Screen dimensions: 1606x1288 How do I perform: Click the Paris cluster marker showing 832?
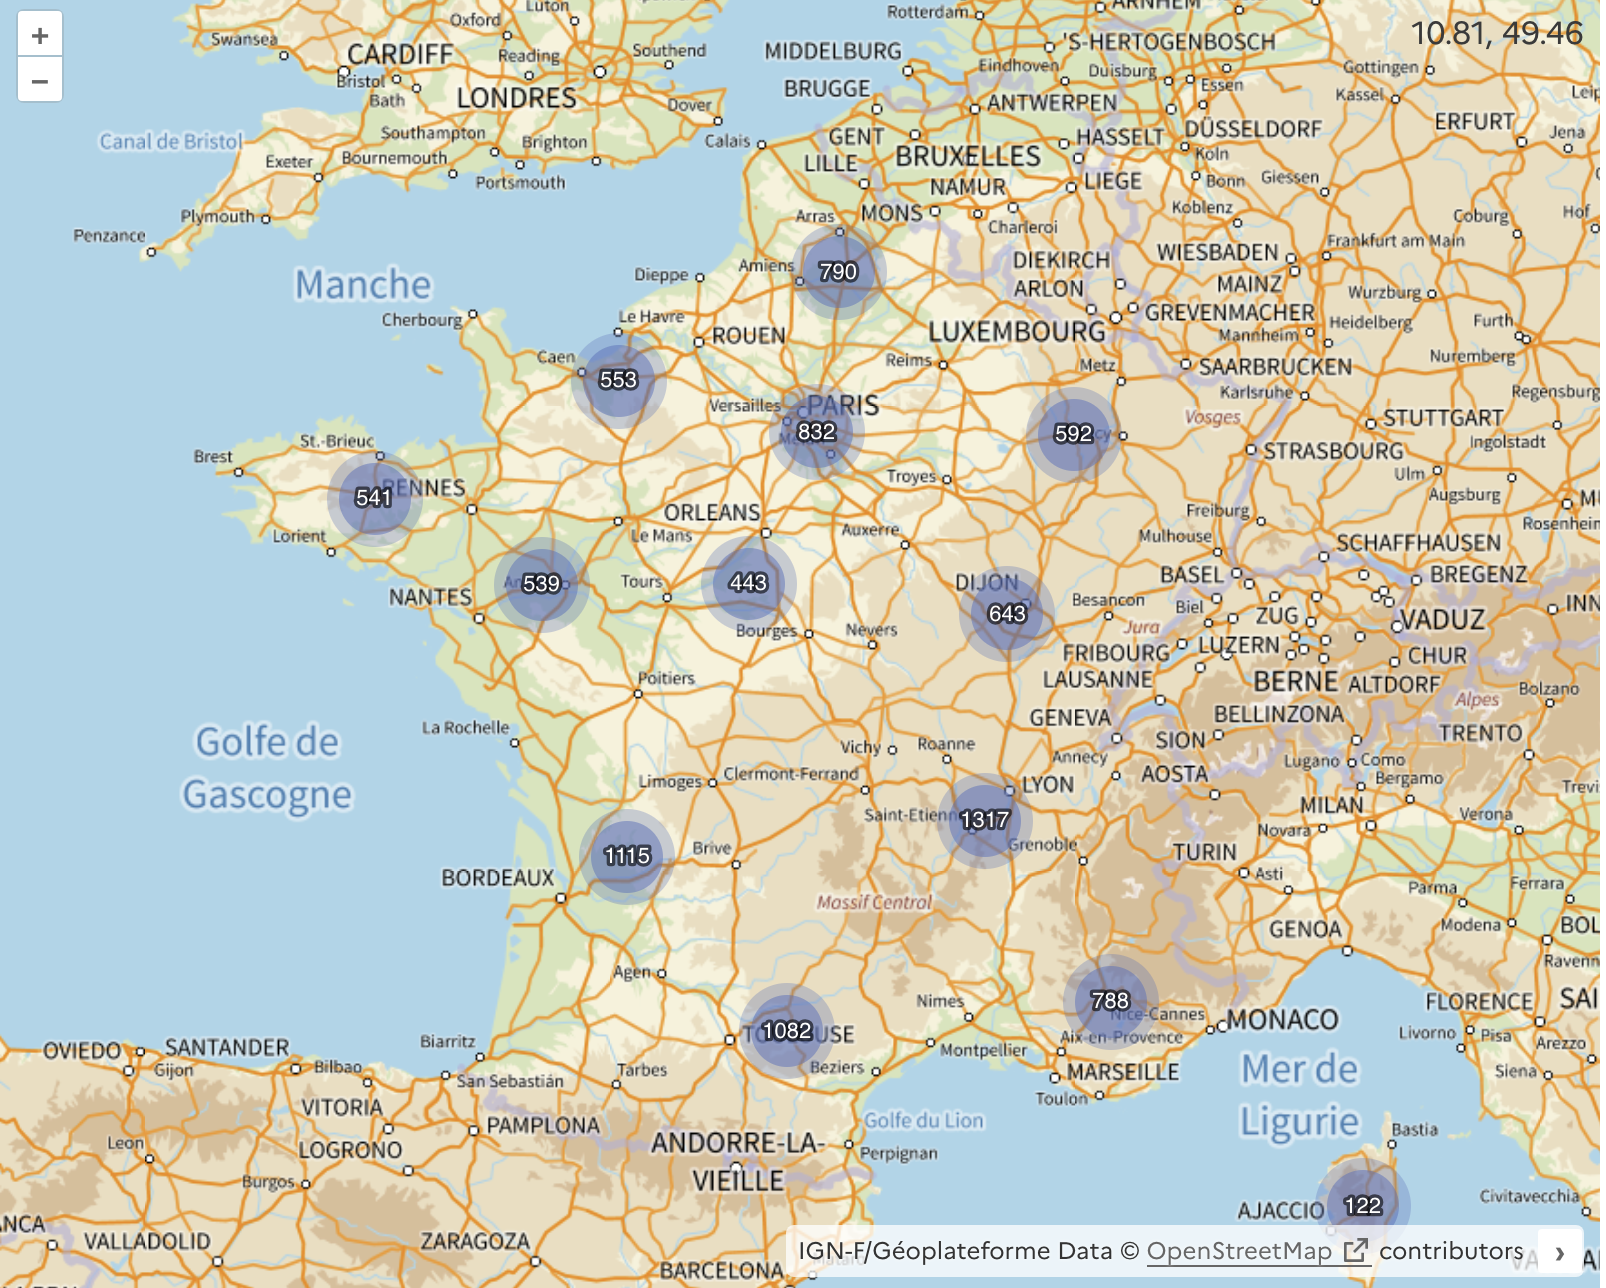817,432
